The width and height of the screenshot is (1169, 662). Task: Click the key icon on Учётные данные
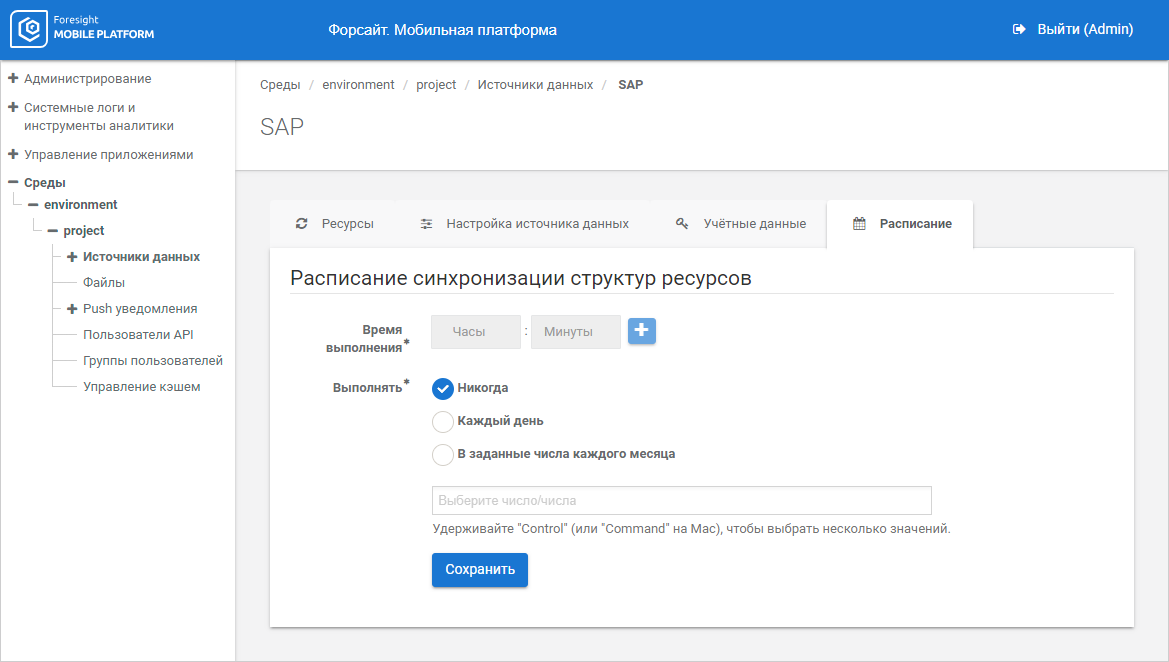point(682,224)
